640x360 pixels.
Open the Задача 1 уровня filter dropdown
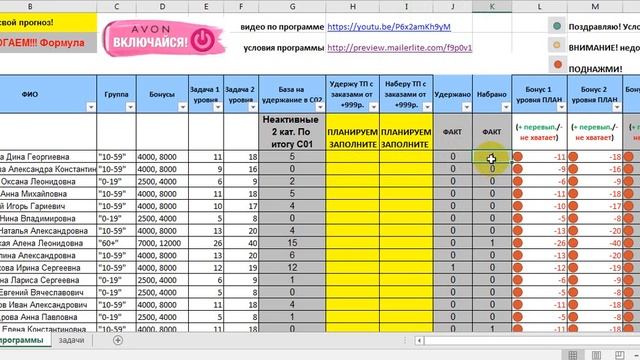[218, 107]
